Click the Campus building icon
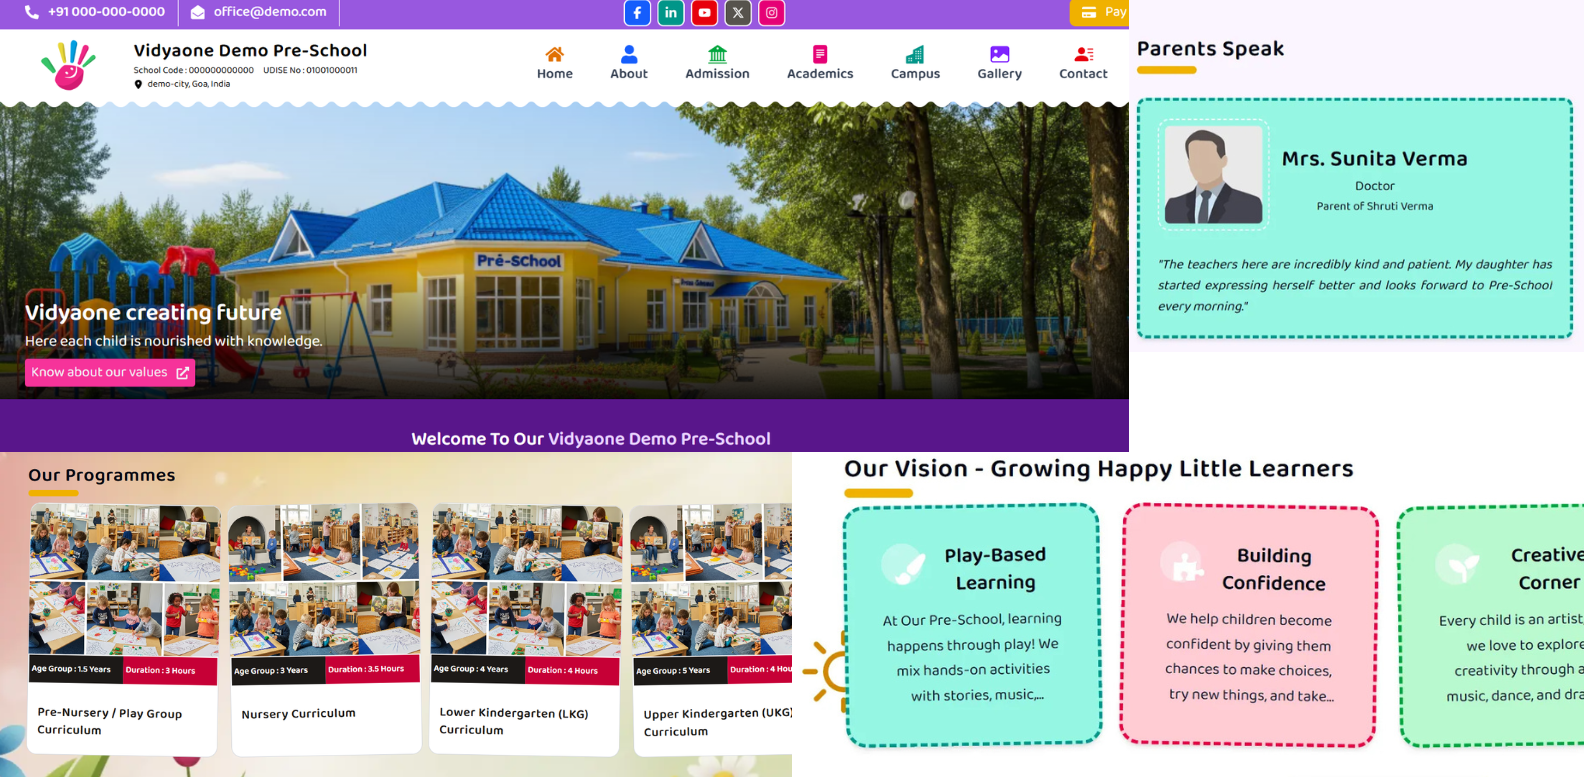Image resolution: width=1584 pixels, height=777 pixels. point(915,54)
